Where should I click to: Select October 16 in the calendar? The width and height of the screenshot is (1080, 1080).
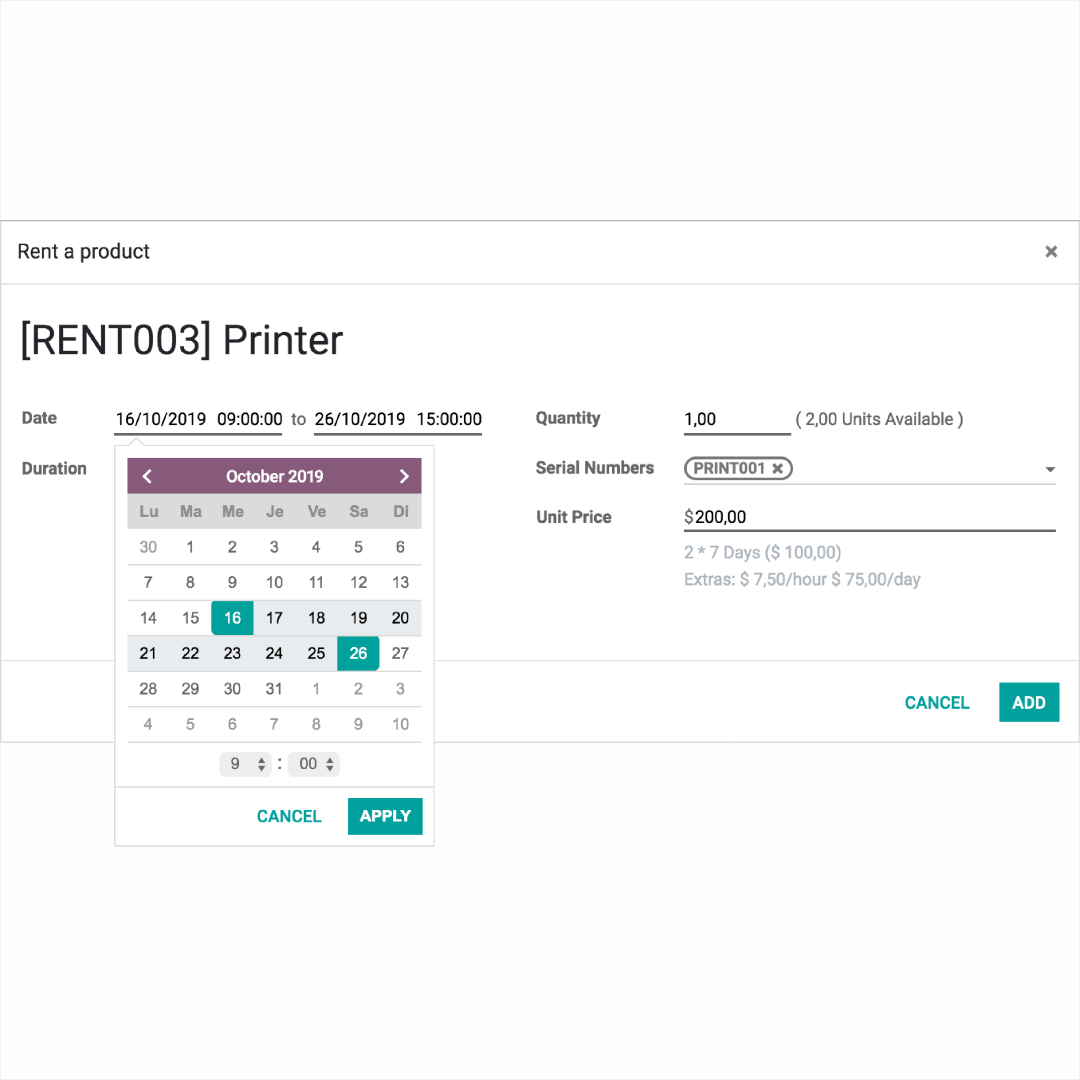click(232, 618)
